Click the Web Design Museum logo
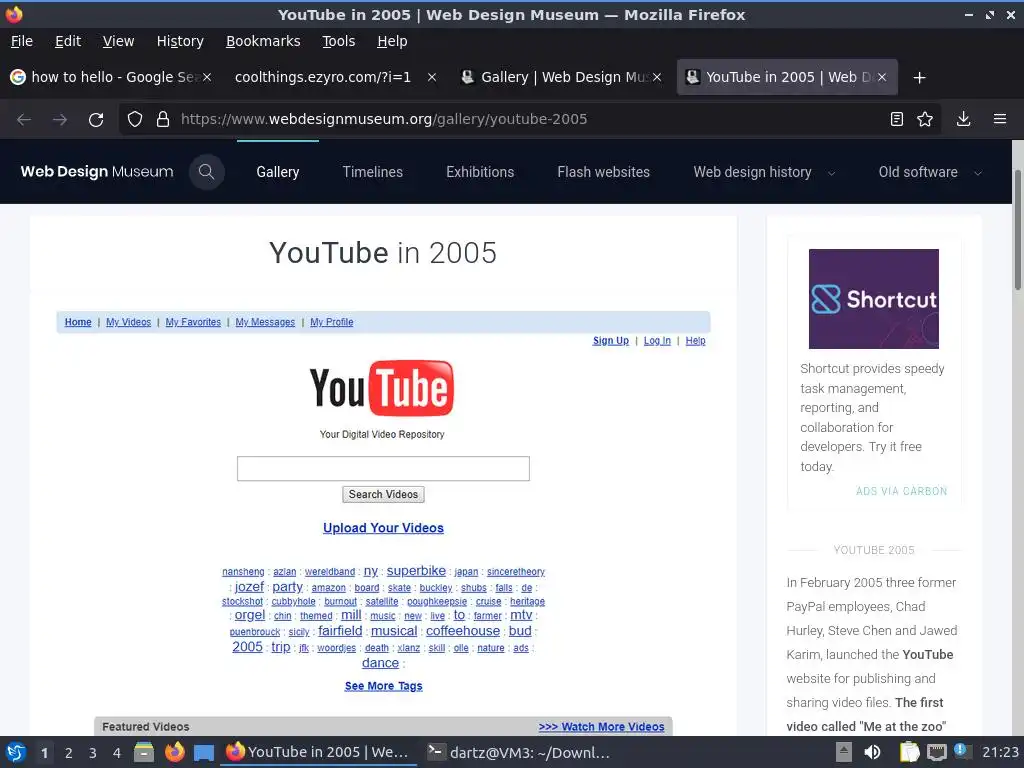Screen dimensions: 1024x768 click(x=97, y=172)
